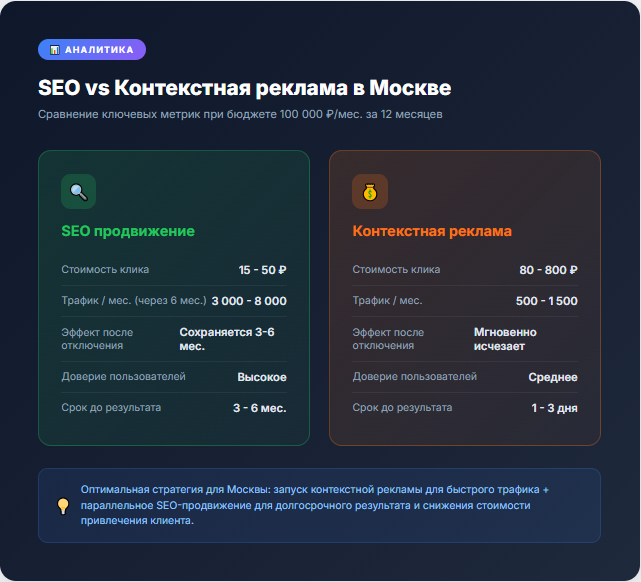641x582 pixels.
Task: Click the magnifying glass SEO icon
Action: click(x=78, y=192)
